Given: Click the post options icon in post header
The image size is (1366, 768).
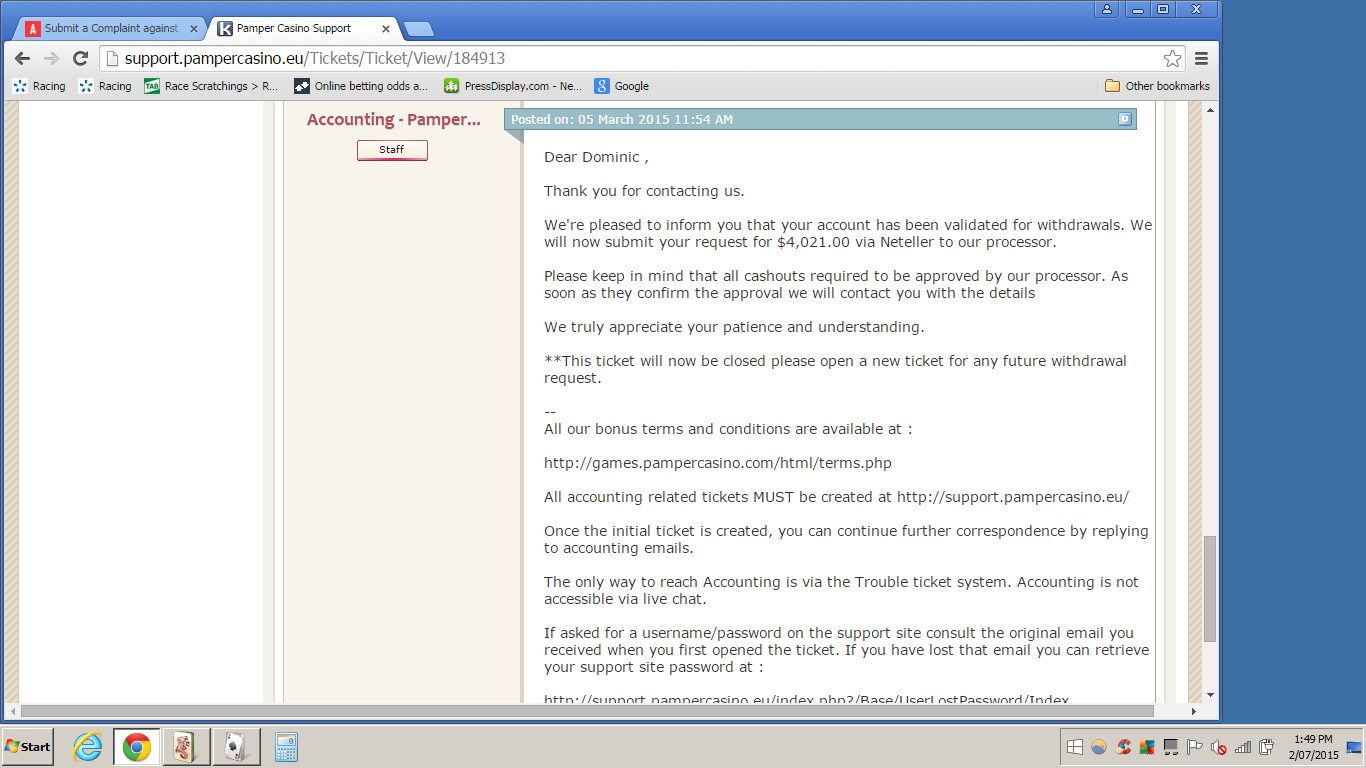Looking at the screenshot, I should coord(1124,119).
